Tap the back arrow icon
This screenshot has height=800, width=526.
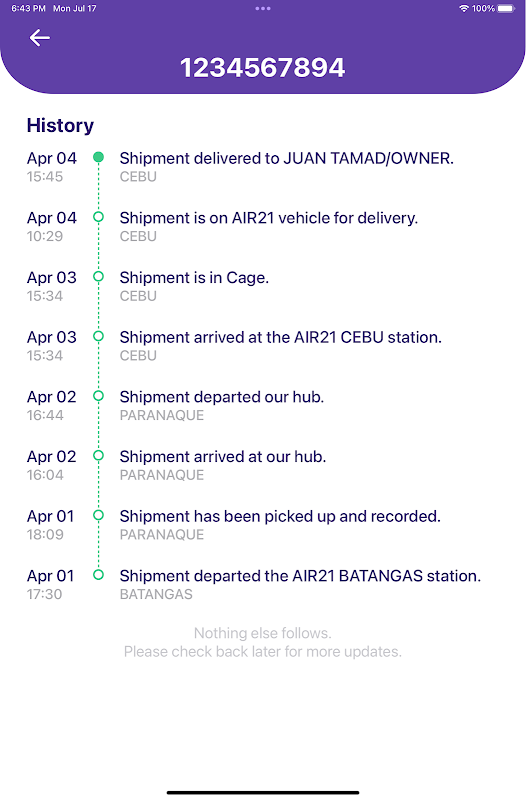pyautogui.click(x=39, y=38)
